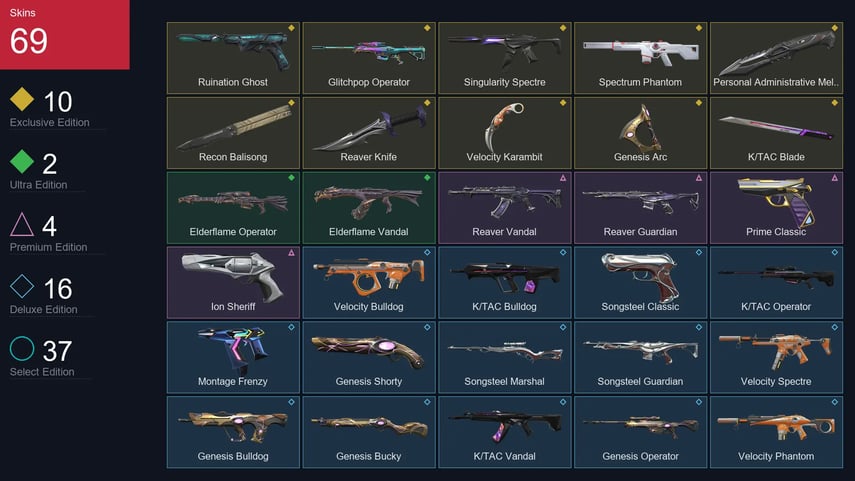855x481 pixels.
Task: Click the Exclusive Edition label text
Action: (x=50, y=123)
